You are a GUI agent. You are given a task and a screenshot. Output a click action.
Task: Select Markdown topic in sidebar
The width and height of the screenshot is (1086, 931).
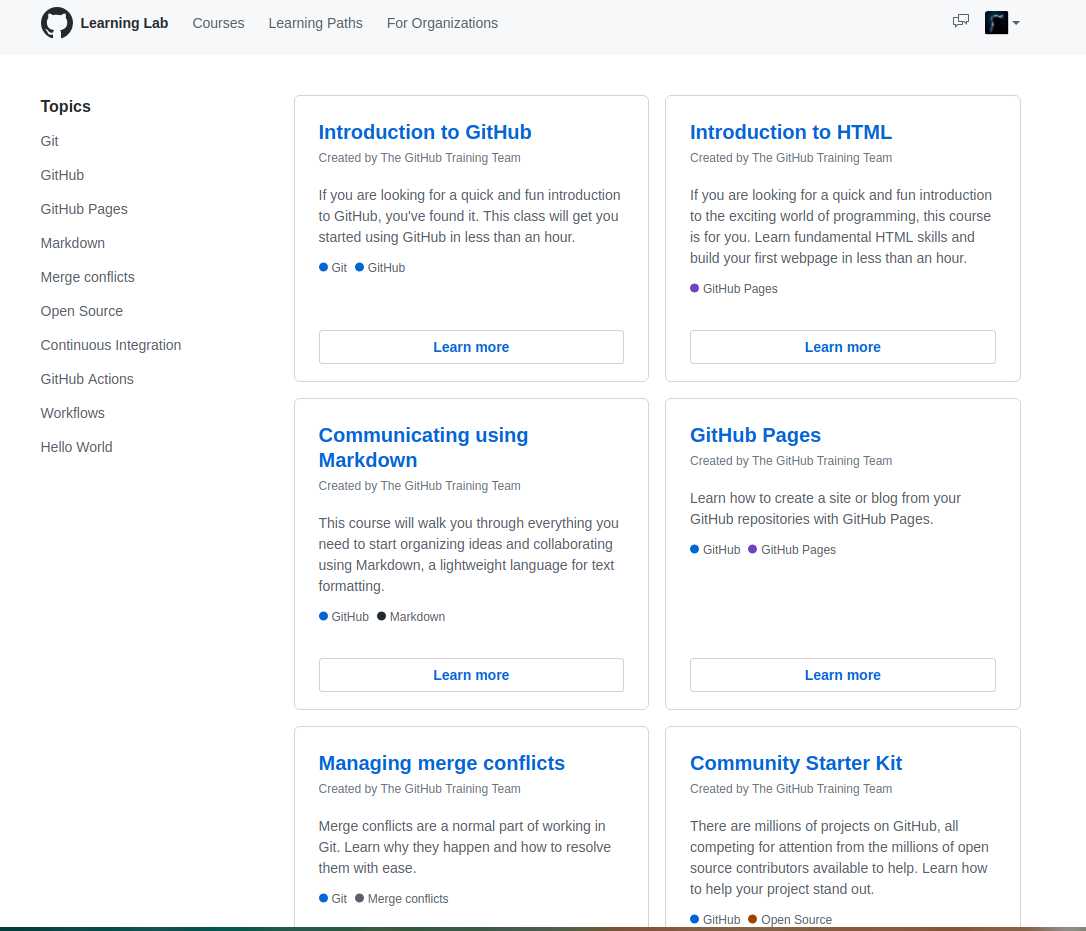[73, 242]
